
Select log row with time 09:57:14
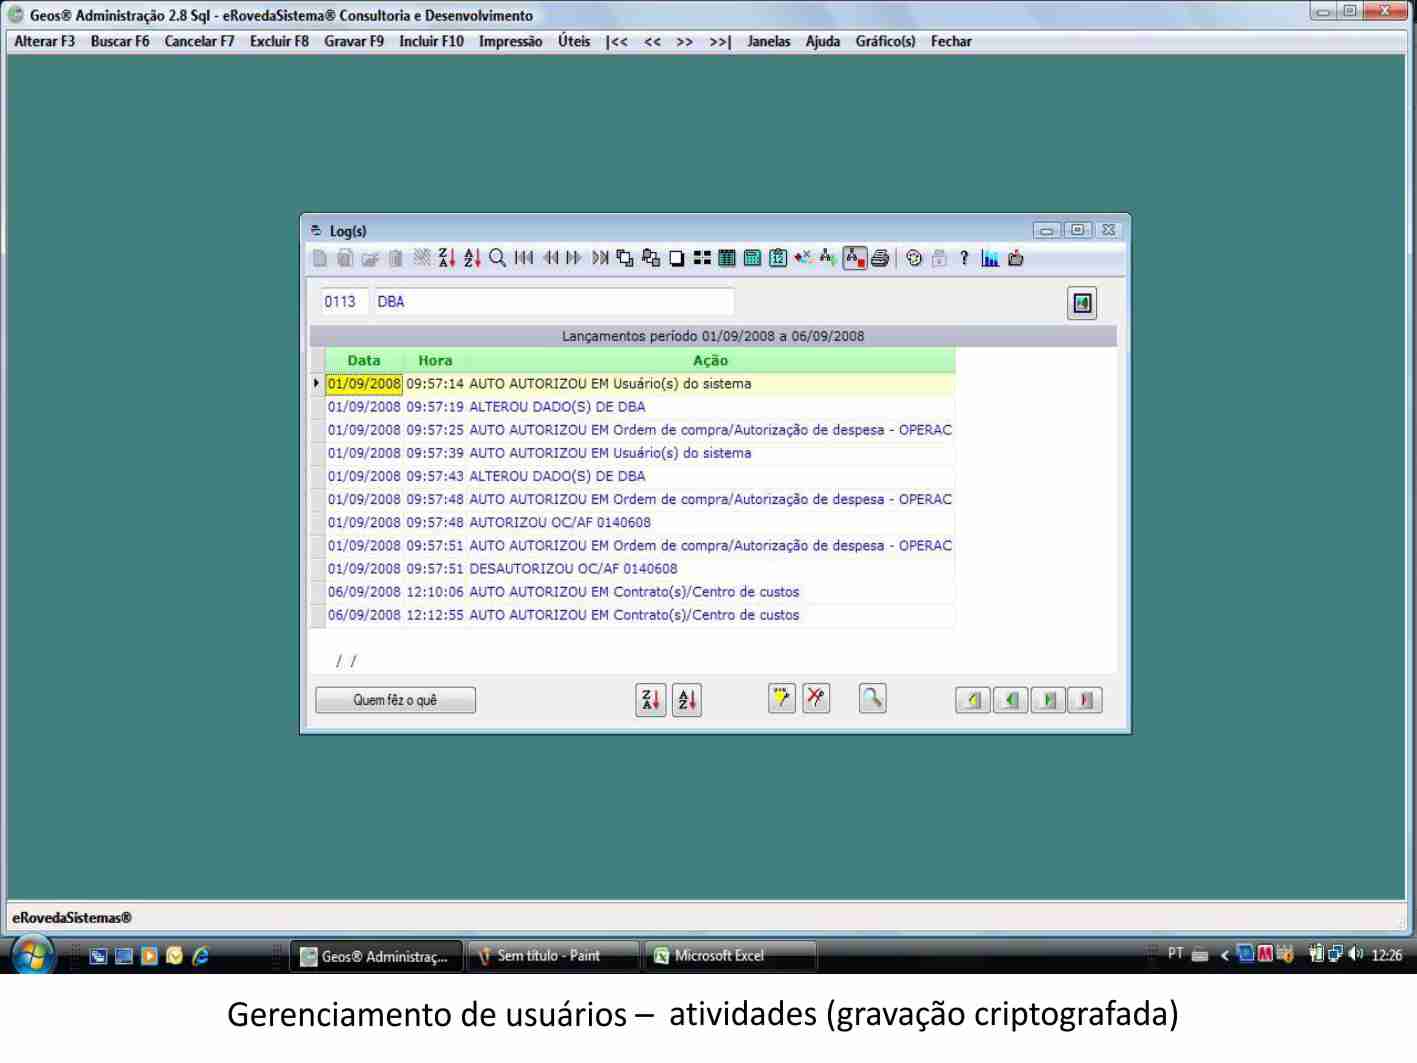click(640, 384)
